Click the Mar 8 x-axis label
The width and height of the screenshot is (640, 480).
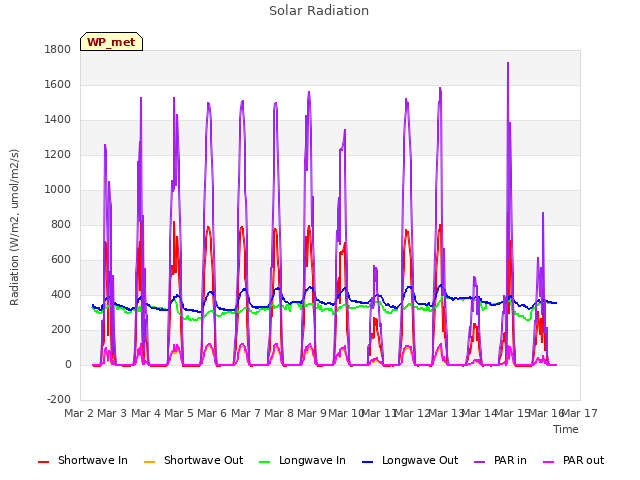(x=279, y=413)
